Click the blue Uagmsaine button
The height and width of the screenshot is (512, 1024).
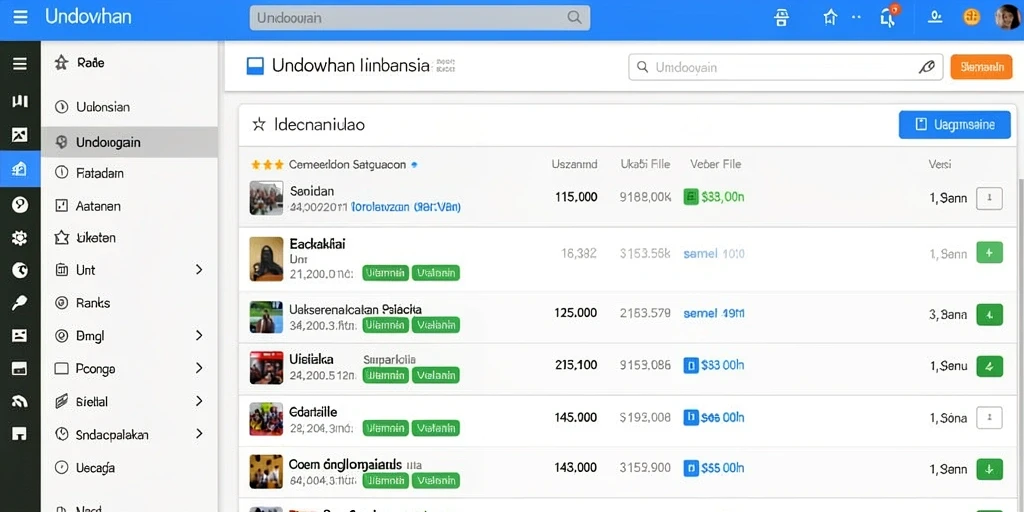pos(954,124)
